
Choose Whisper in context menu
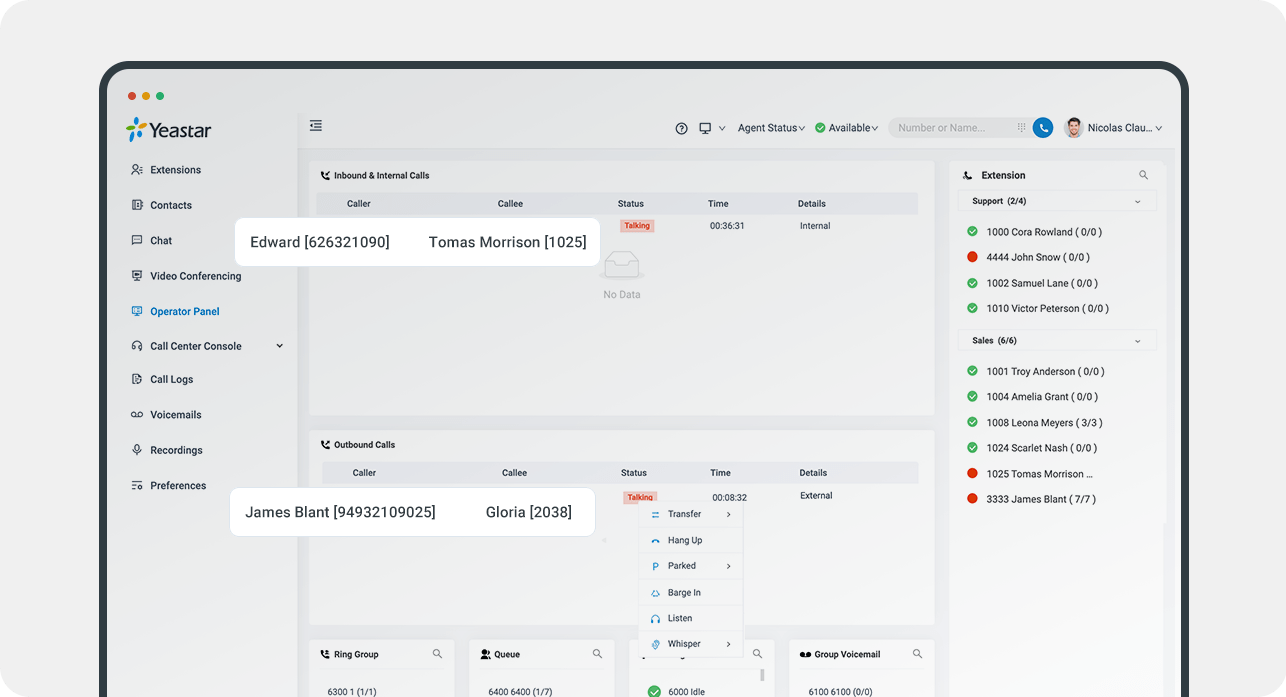coord(691,644)
